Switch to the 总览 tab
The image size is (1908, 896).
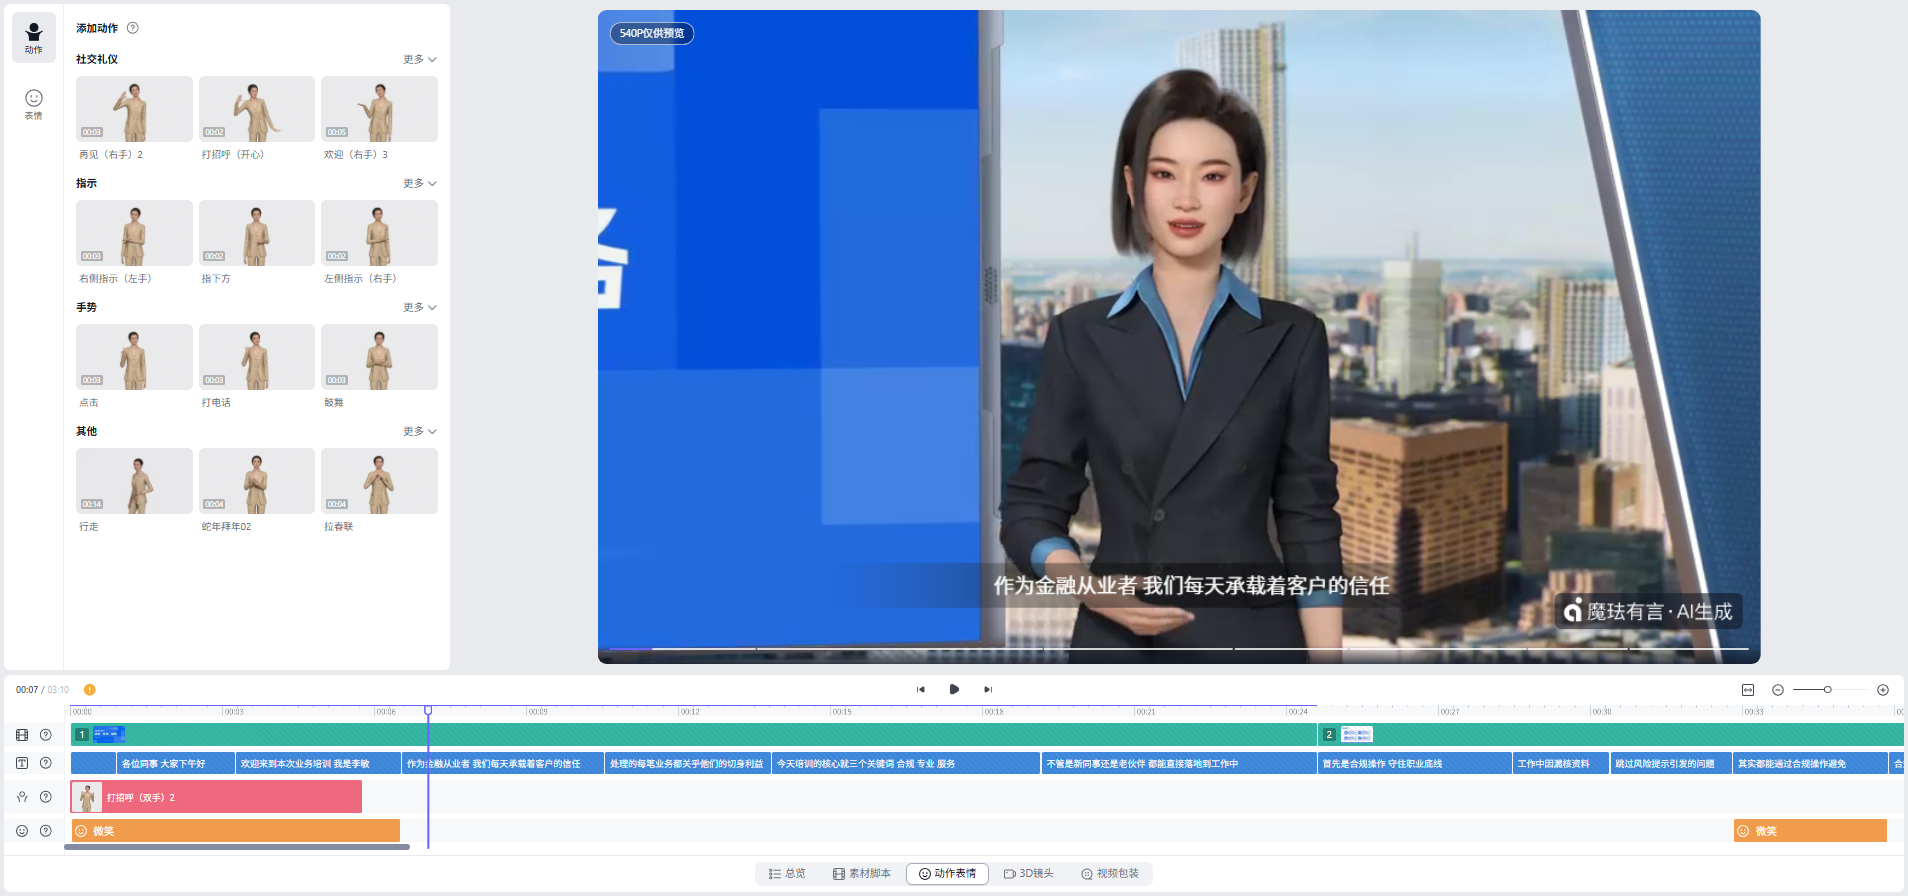click(787, 874)
